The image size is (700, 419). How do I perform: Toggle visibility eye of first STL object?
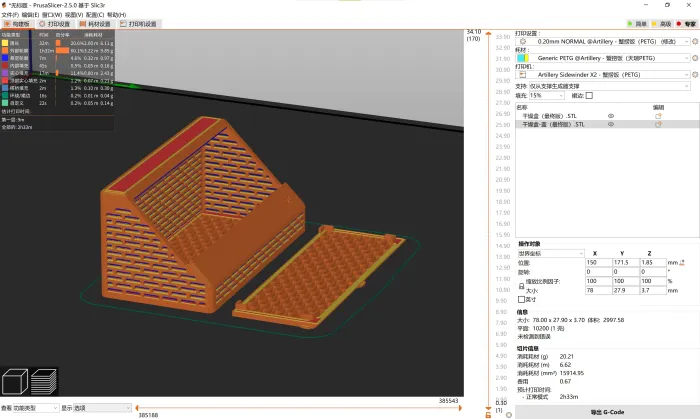611,116
